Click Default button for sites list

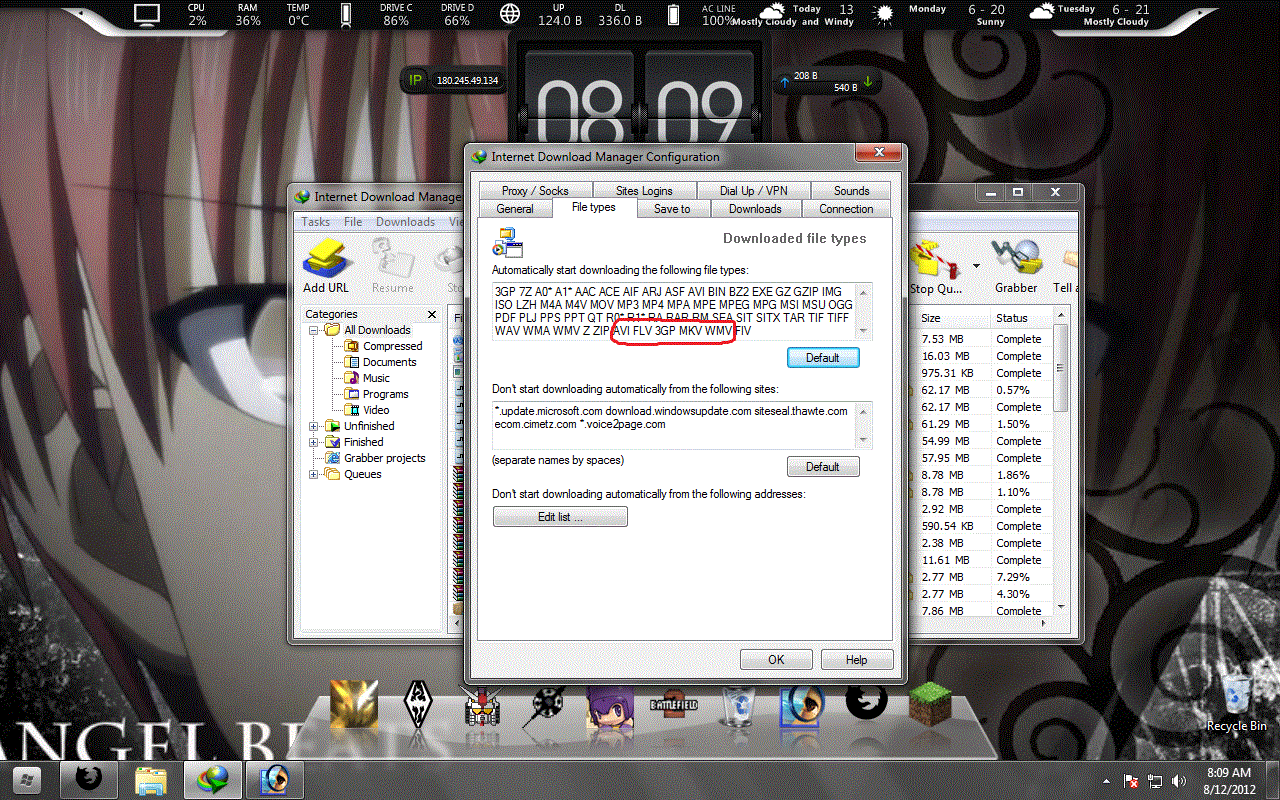pos(823,466)
